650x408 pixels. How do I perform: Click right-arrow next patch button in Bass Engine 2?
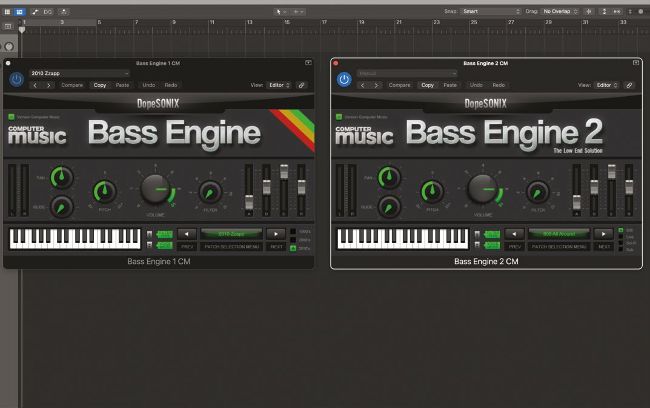point(603,234)
